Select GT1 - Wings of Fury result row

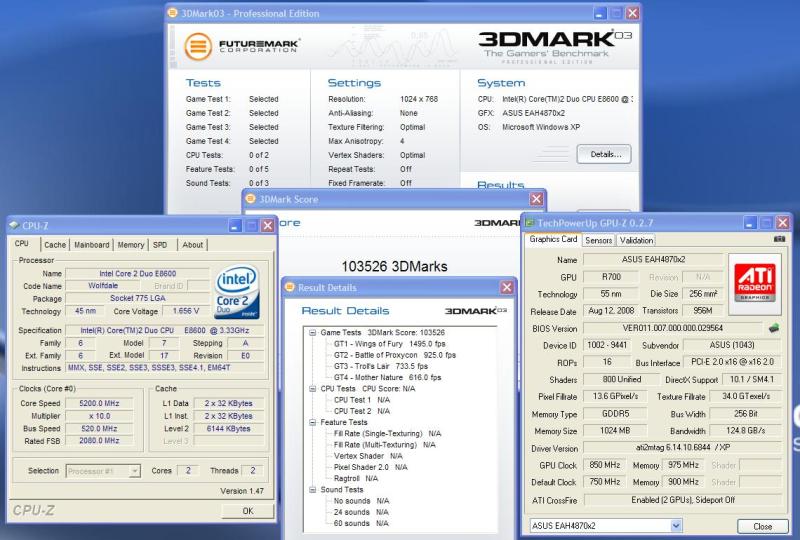pyautogui.click(x=389, y=344)
